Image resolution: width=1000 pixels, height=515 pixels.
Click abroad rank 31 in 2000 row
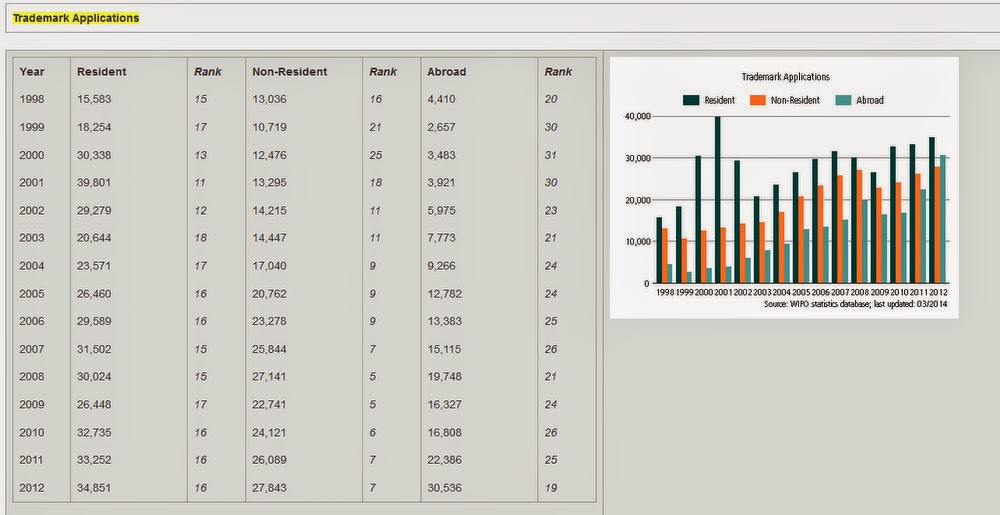[x=551, y=155]
